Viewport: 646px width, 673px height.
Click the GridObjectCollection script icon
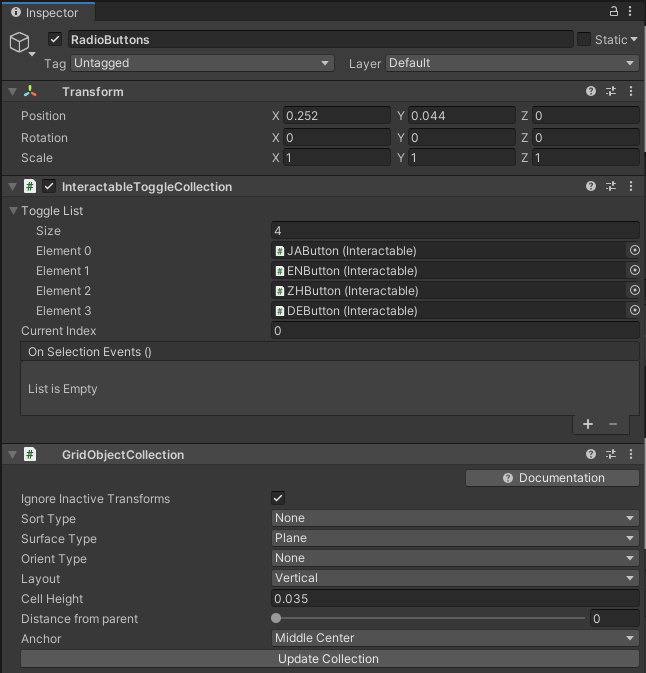coord(30,454)
